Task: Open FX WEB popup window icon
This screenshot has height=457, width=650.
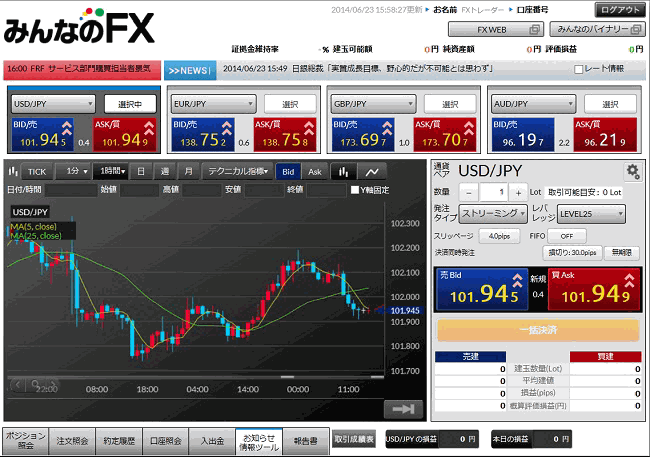Action: tap(535, 29)
